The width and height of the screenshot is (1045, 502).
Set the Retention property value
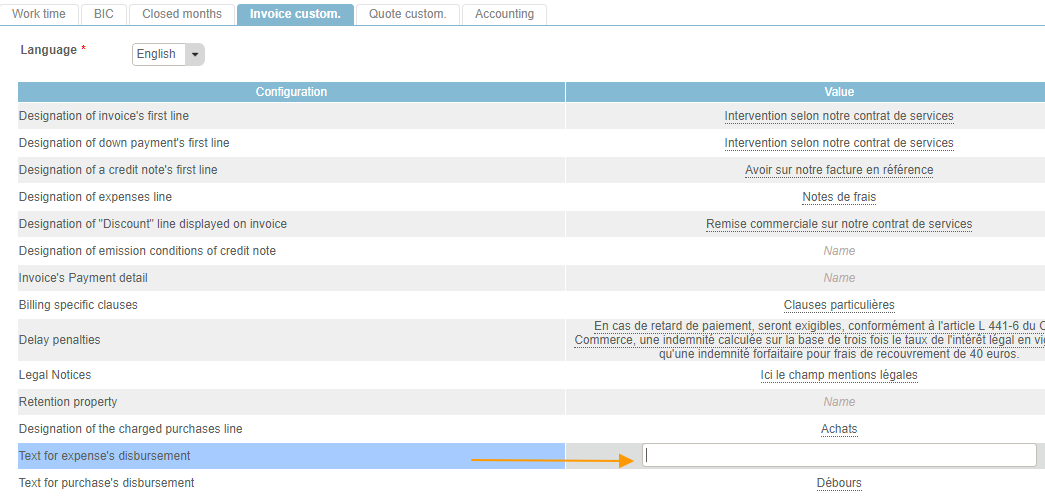coord(838,402)
